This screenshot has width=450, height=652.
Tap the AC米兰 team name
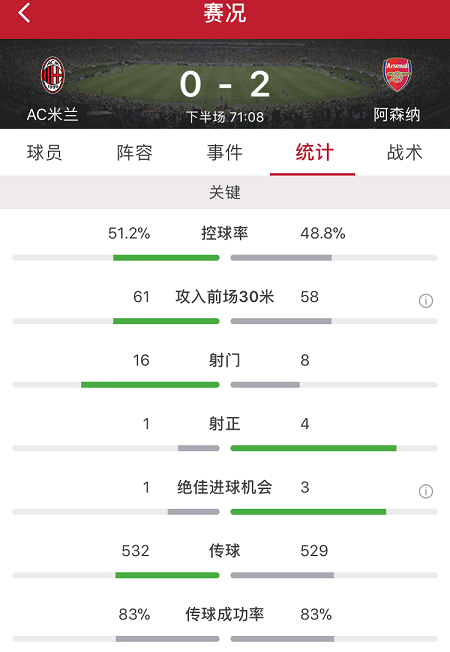[x=52, y=115]
